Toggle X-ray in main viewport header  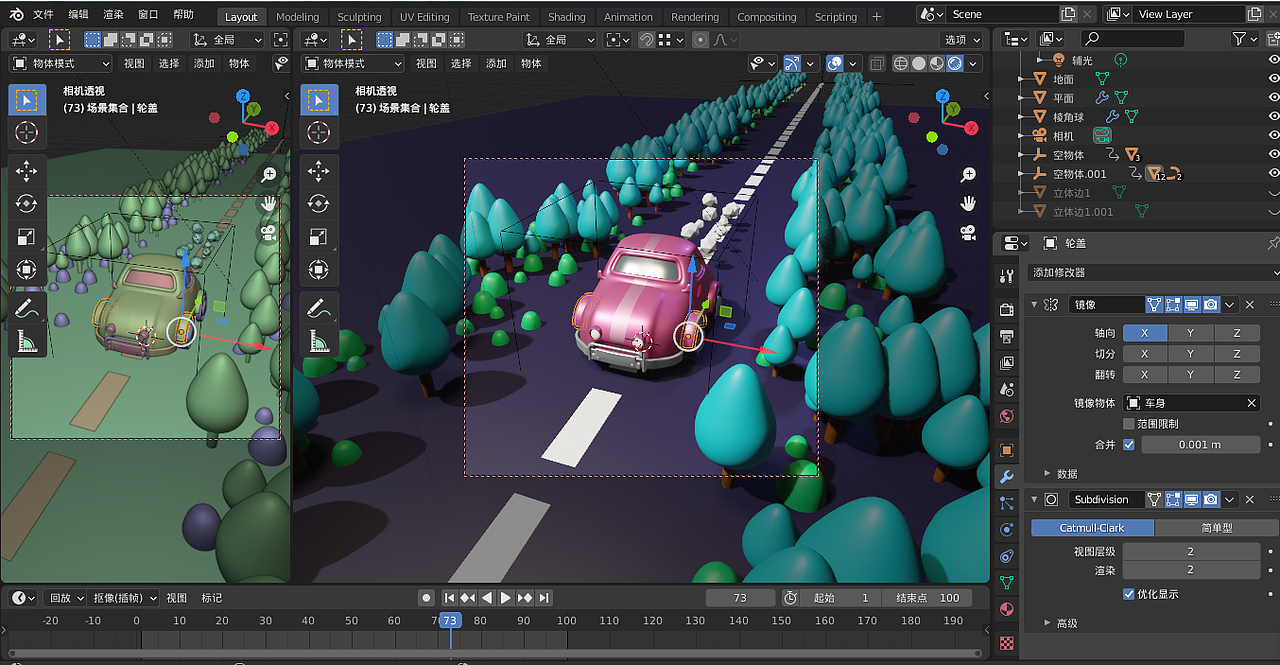point(877,63)
